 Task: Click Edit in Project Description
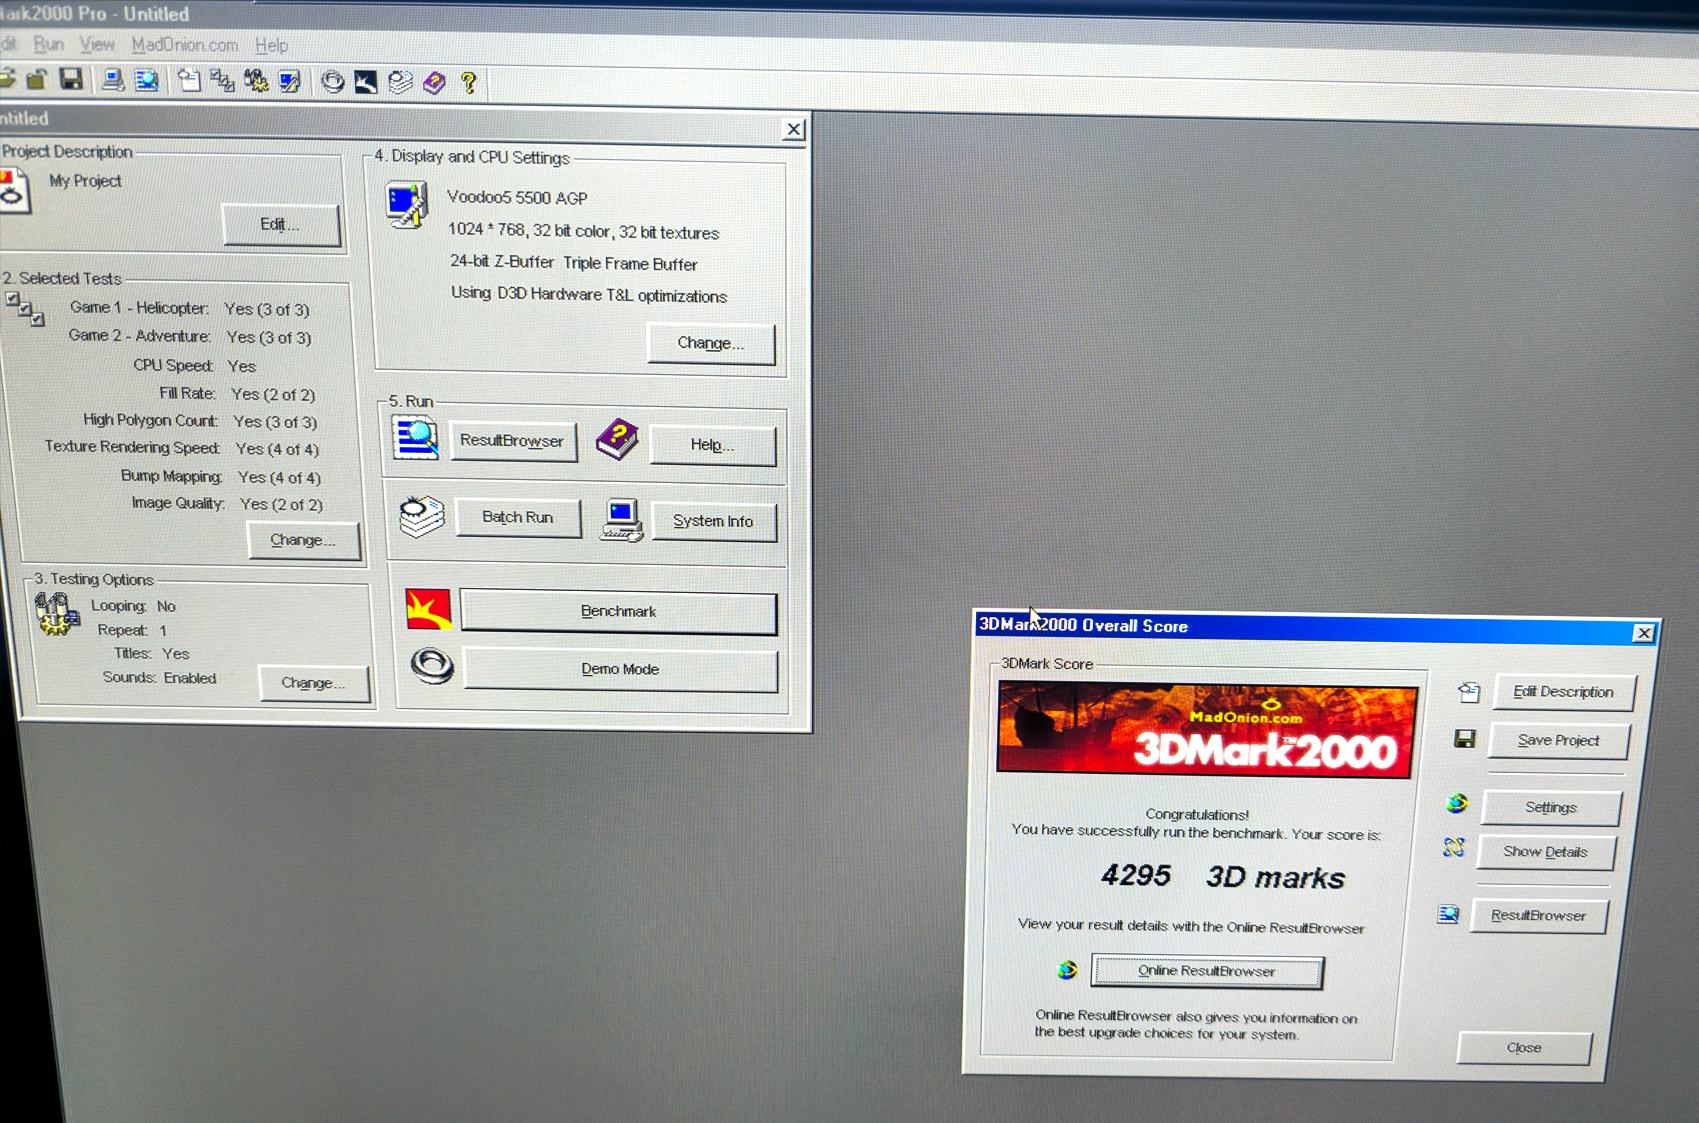280,224
